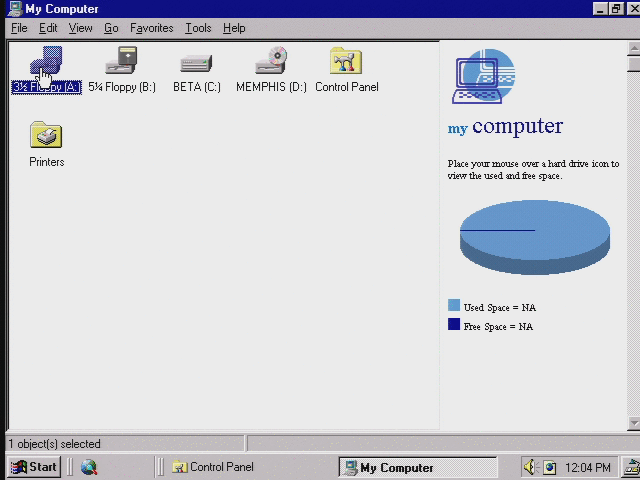Select the BETA (C:) hard drive icon
Screen dimensions: 640x480
tap(196, 63)
